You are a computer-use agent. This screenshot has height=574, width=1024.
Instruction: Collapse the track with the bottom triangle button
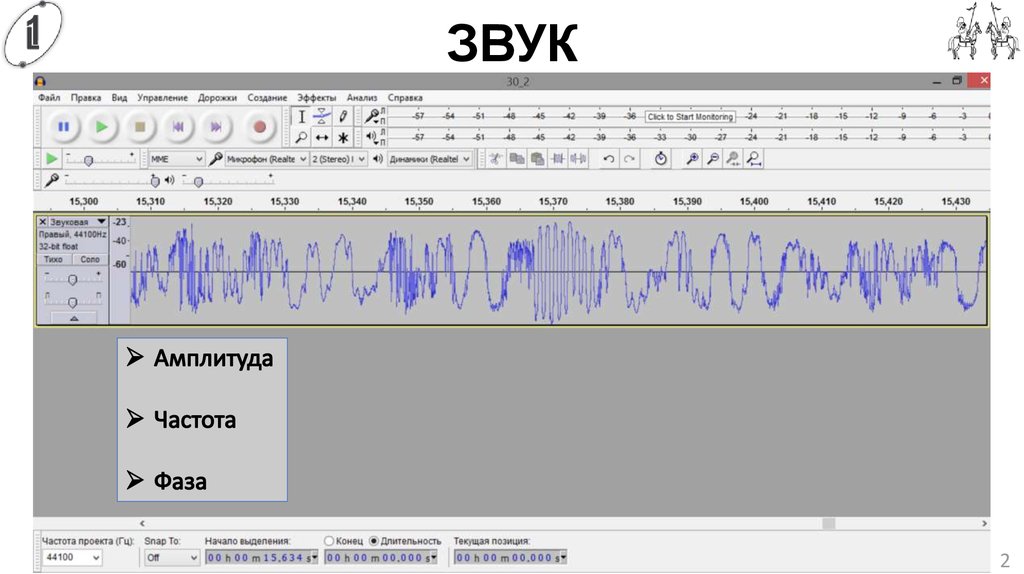click(74, 318)
